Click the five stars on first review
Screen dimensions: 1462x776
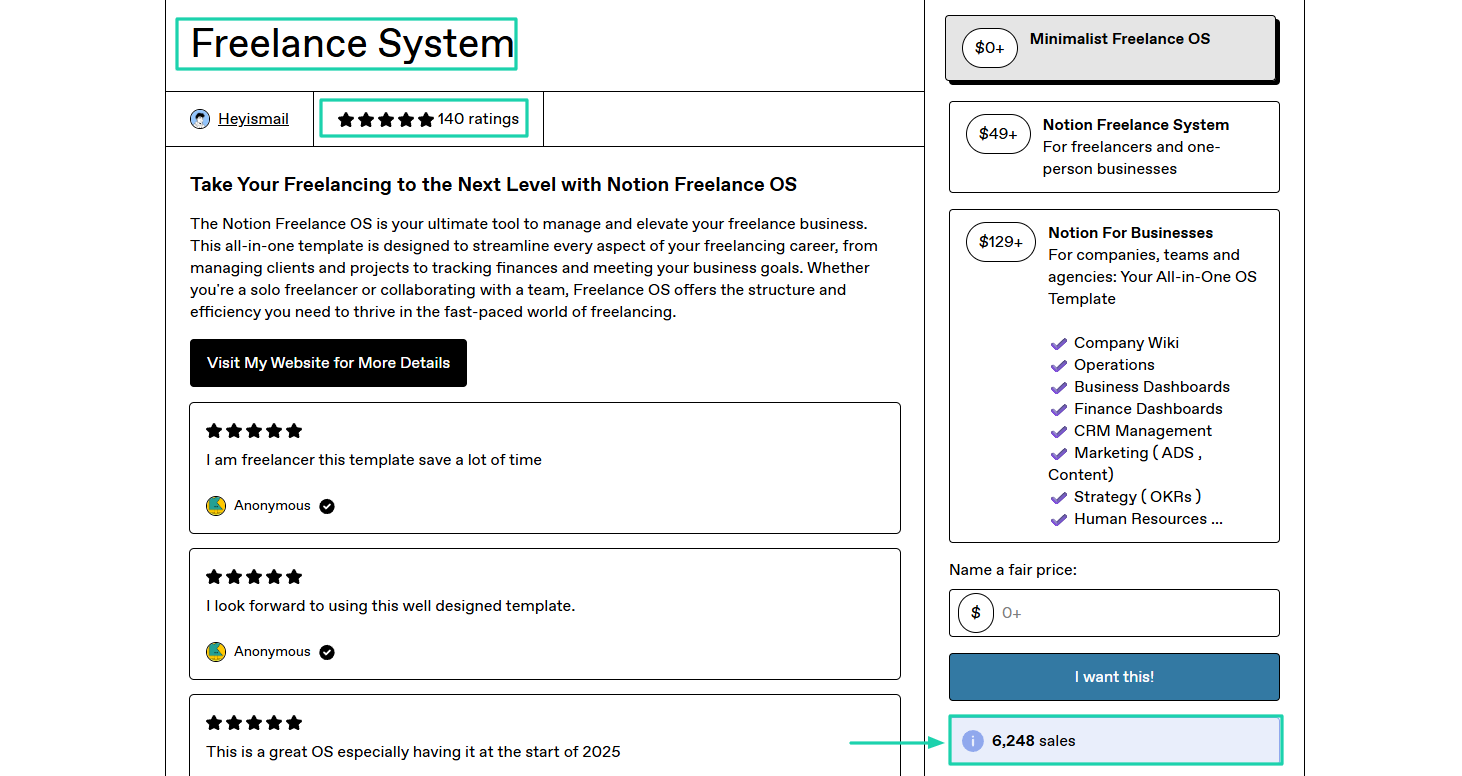[x=254, y=431]
